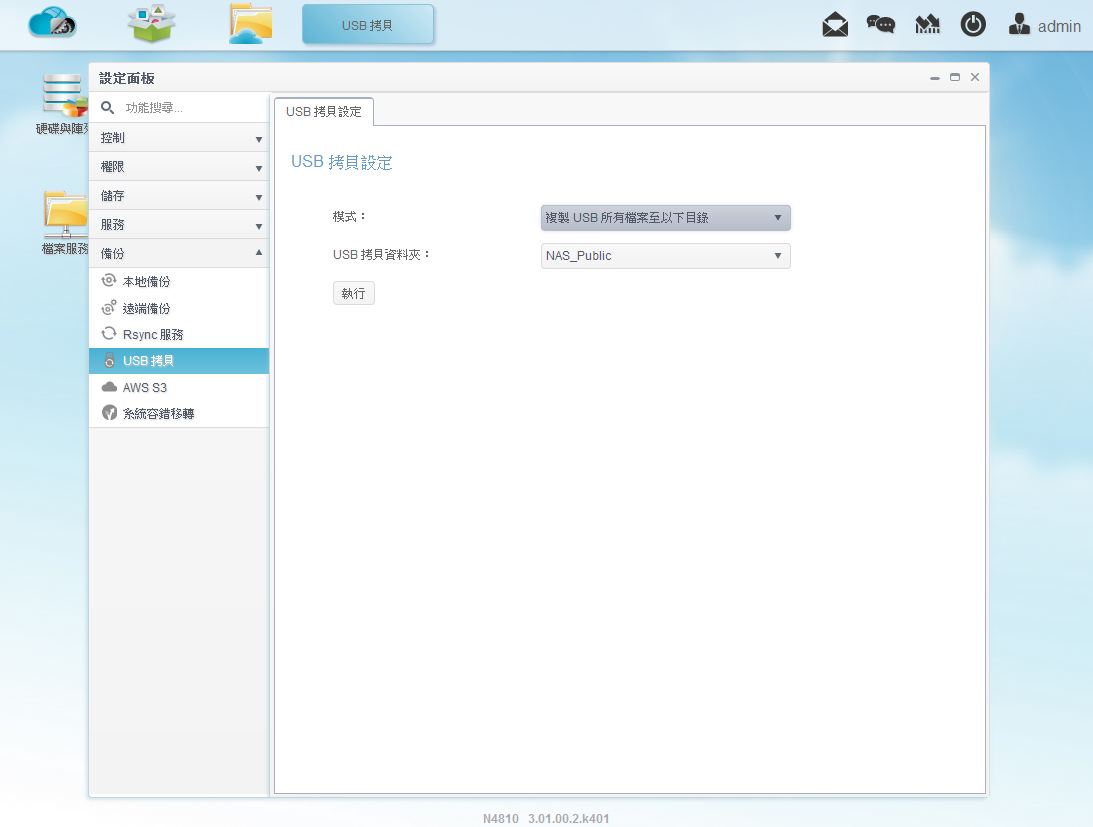
Task: Click the 模式 label
Action: 349,217
